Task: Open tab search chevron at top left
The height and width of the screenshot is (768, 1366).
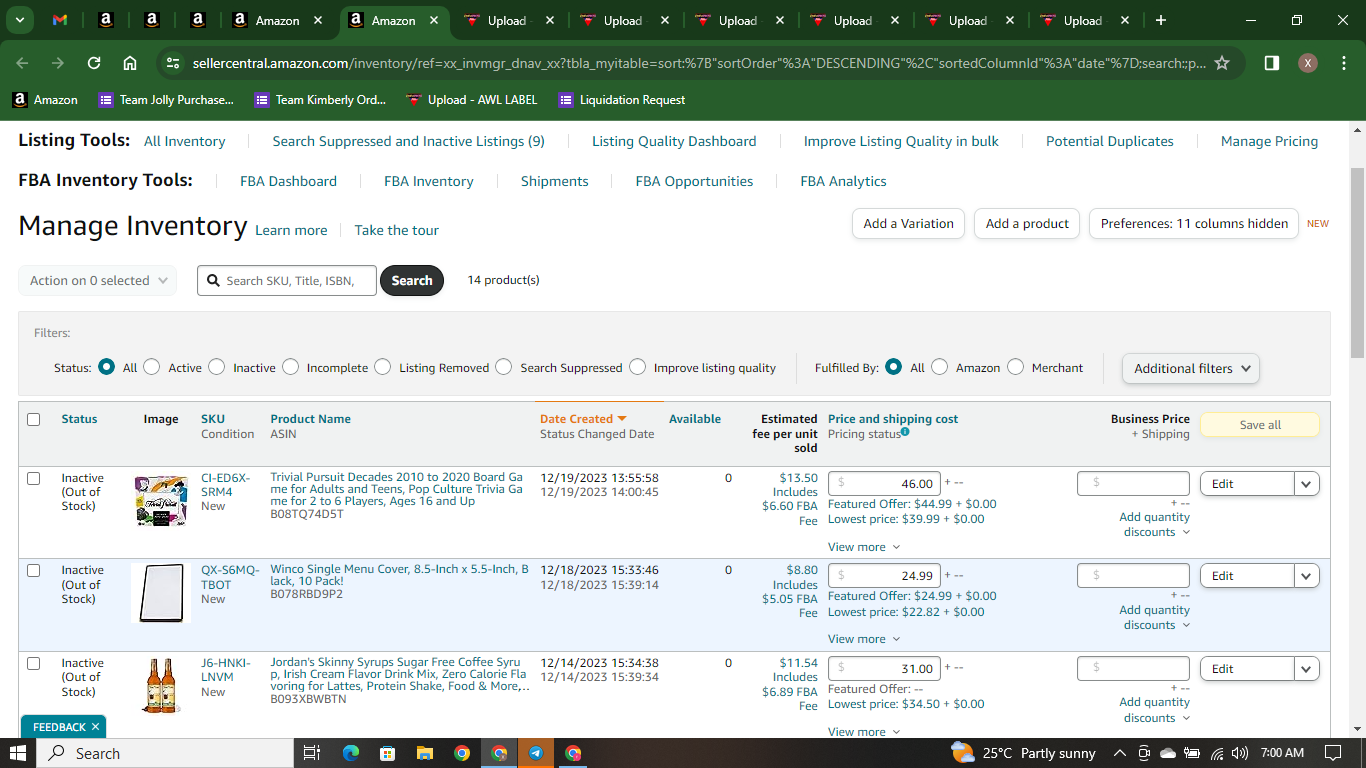Action: [19, 20]
